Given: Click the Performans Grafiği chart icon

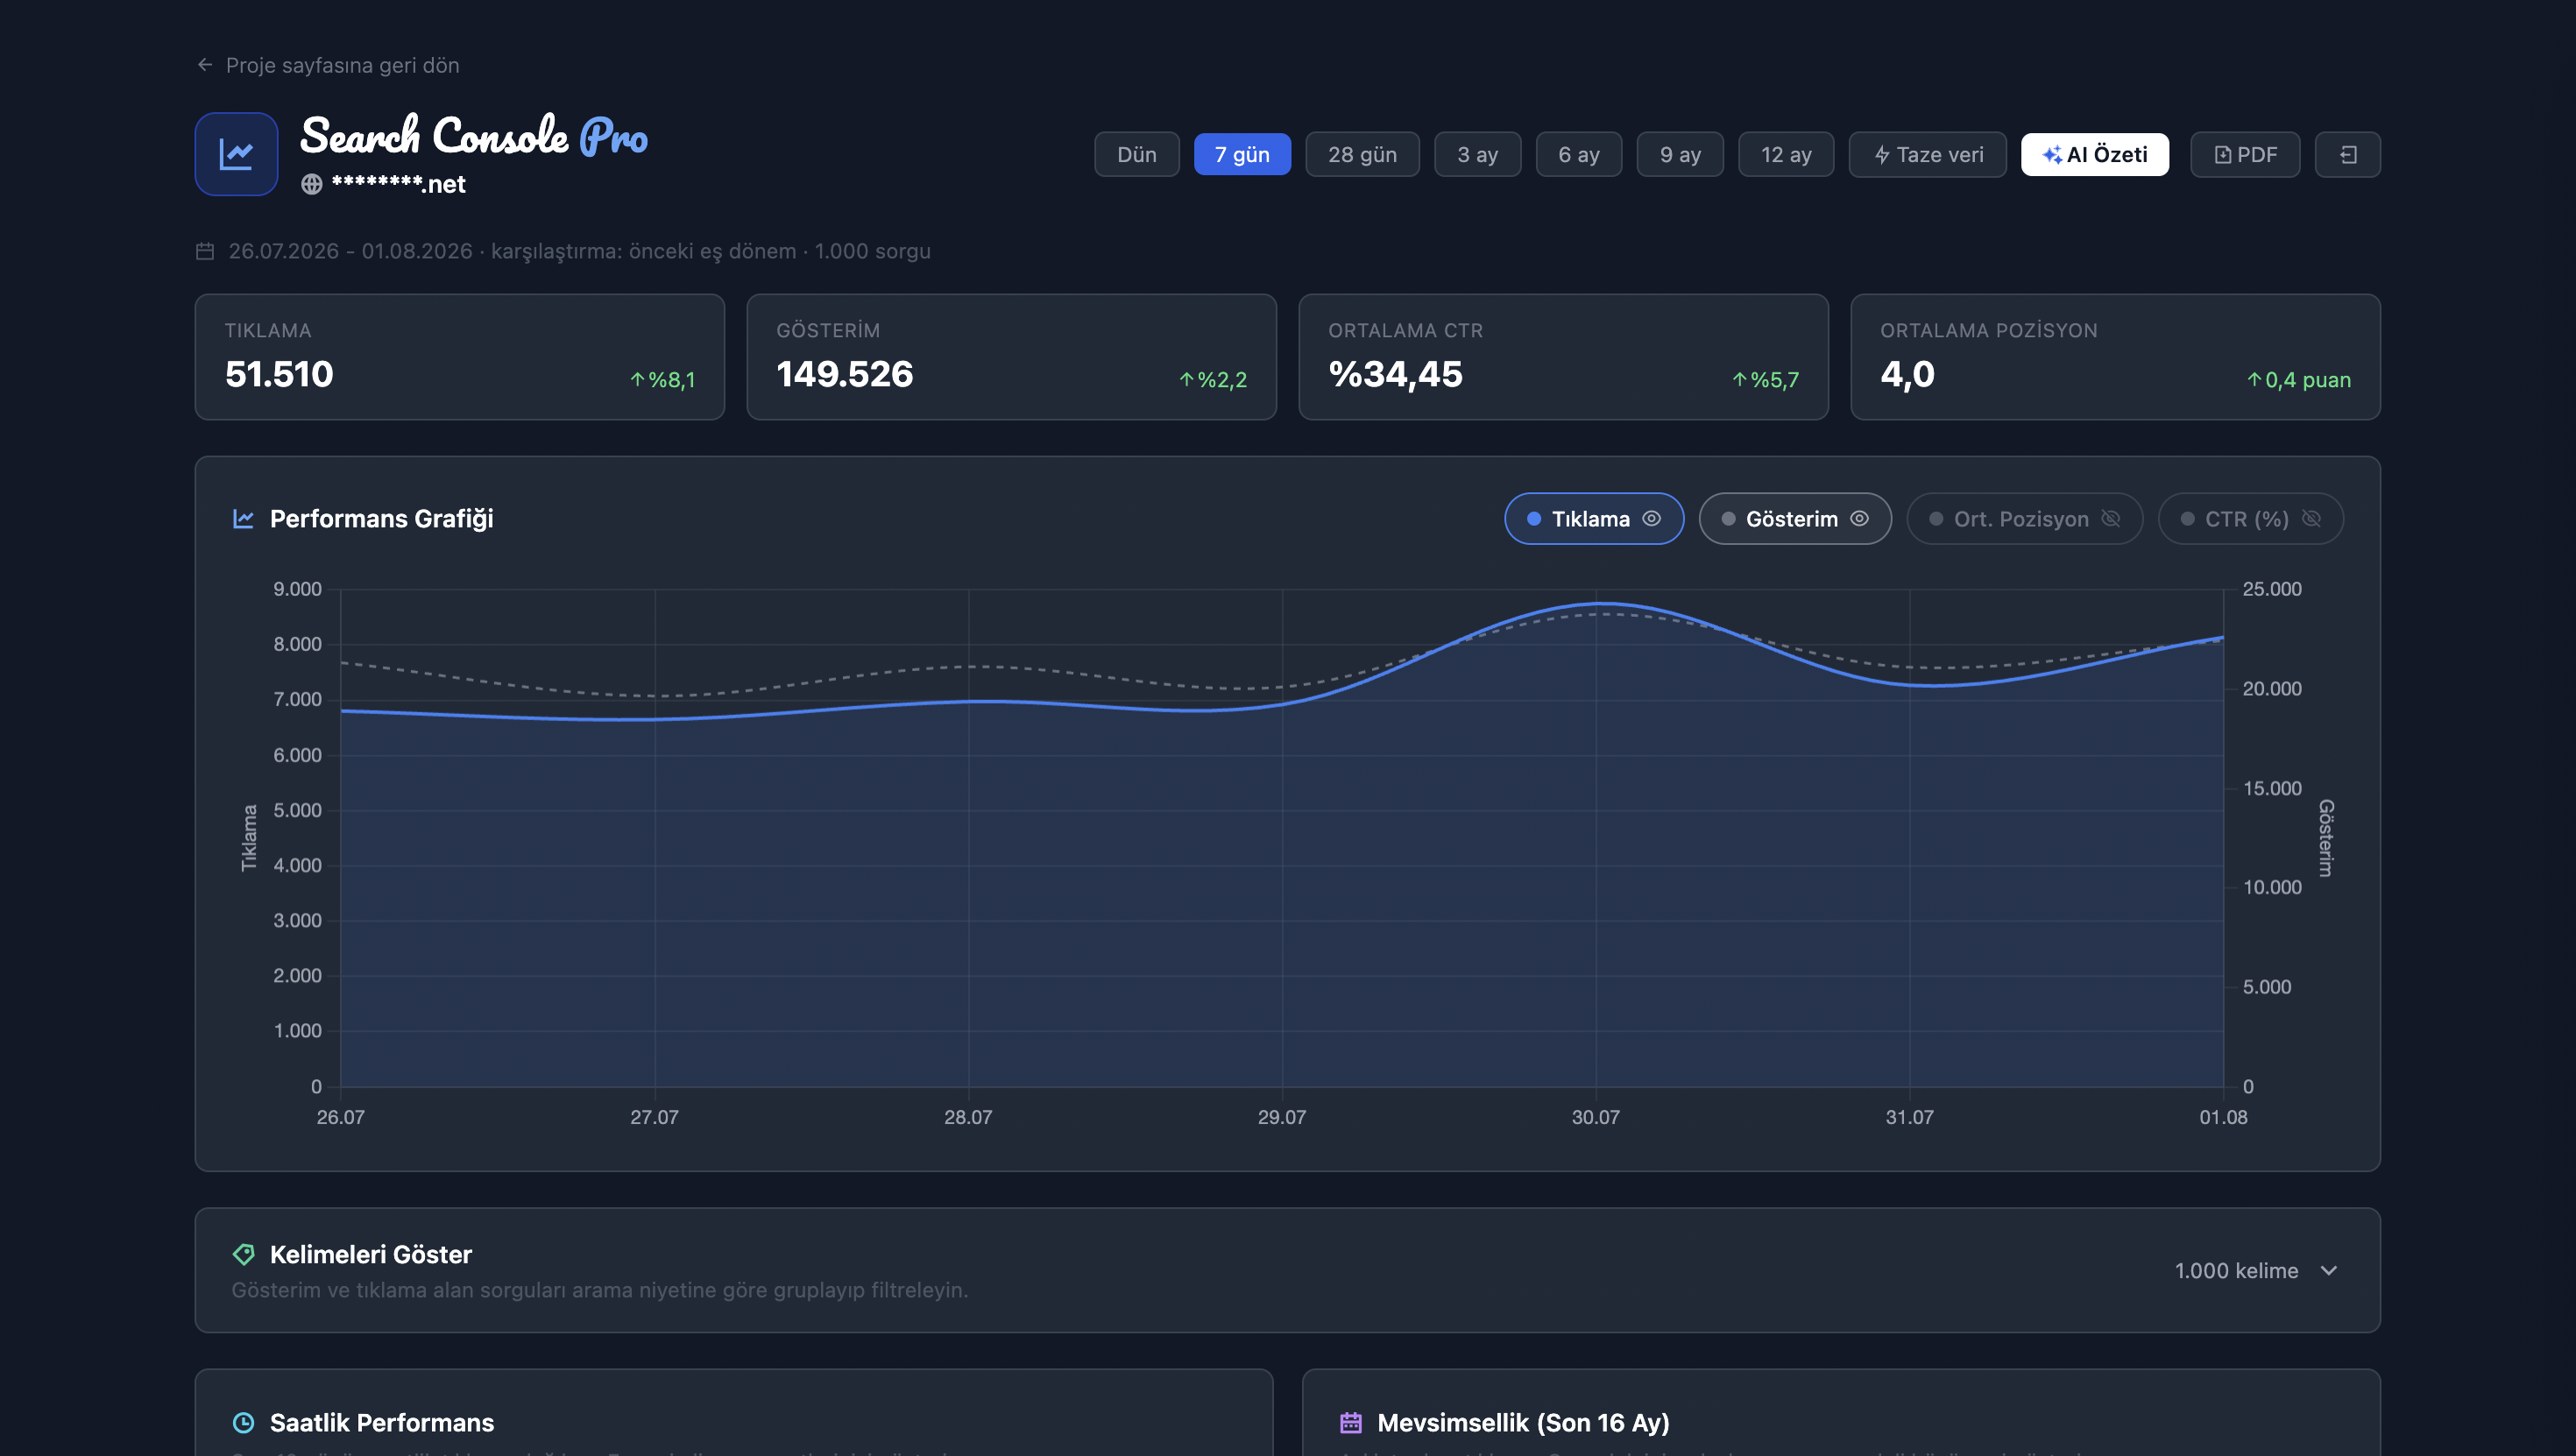Looking at the screenshot, I should click(243, 518).
